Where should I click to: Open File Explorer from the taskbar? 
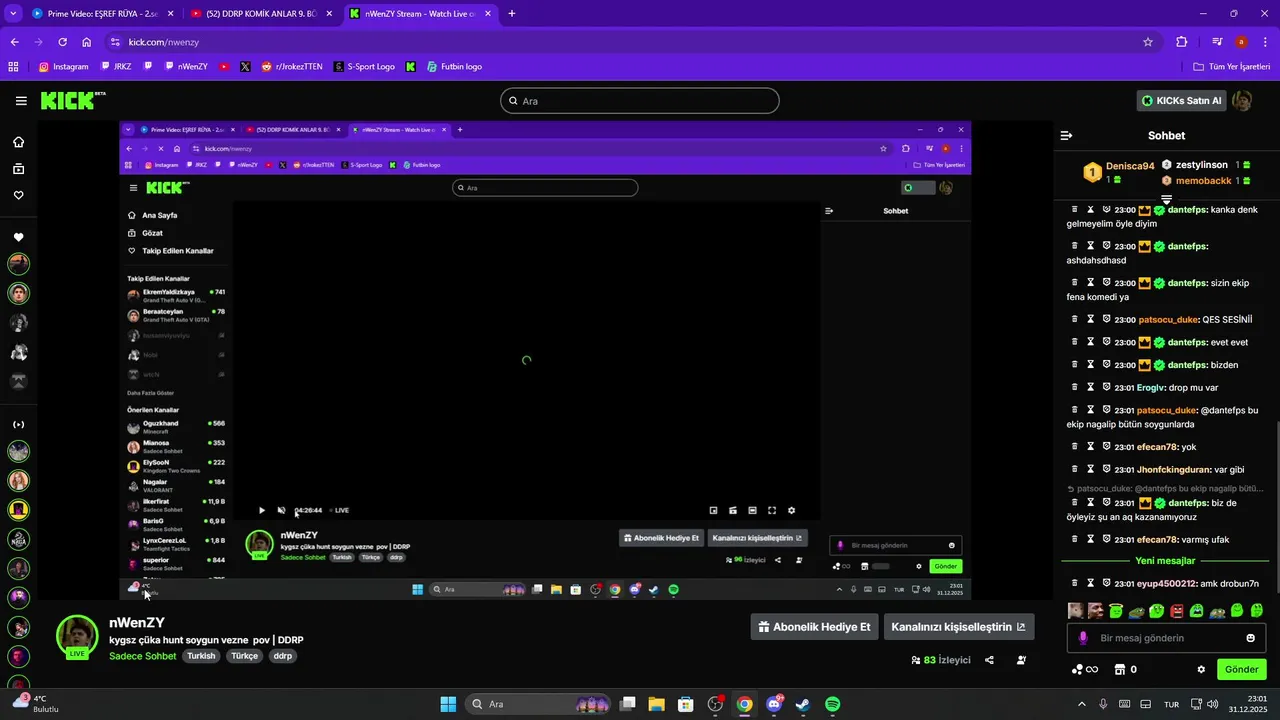[x=657, y=704]
